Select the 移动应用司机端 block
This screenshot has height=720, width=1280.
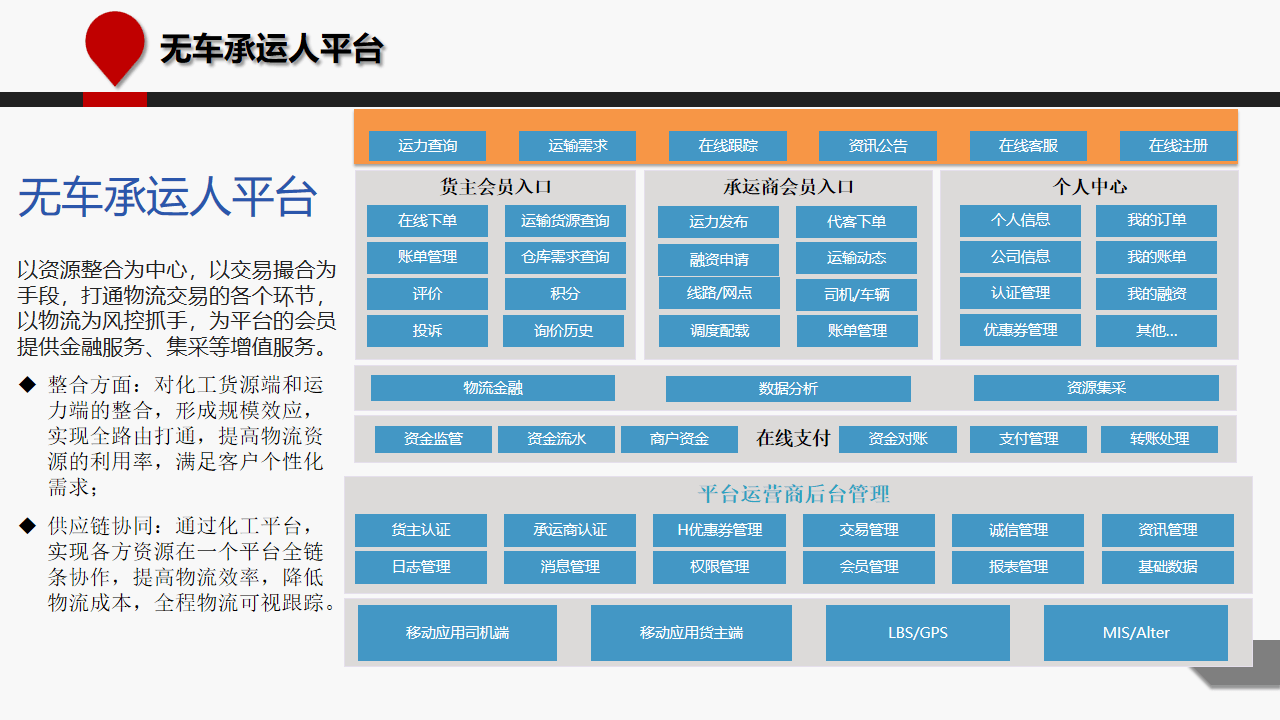[x=457, y=633]
